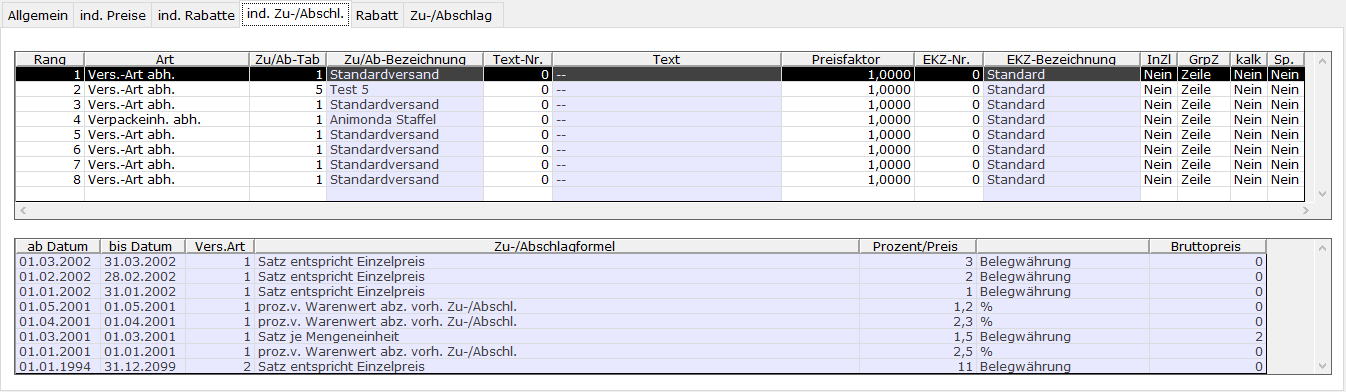This screenshot has height=392, width=1346.
Task: Click the lower table's scroll-up arrow
Action: pyautogui.click(x=1322, y=248)
